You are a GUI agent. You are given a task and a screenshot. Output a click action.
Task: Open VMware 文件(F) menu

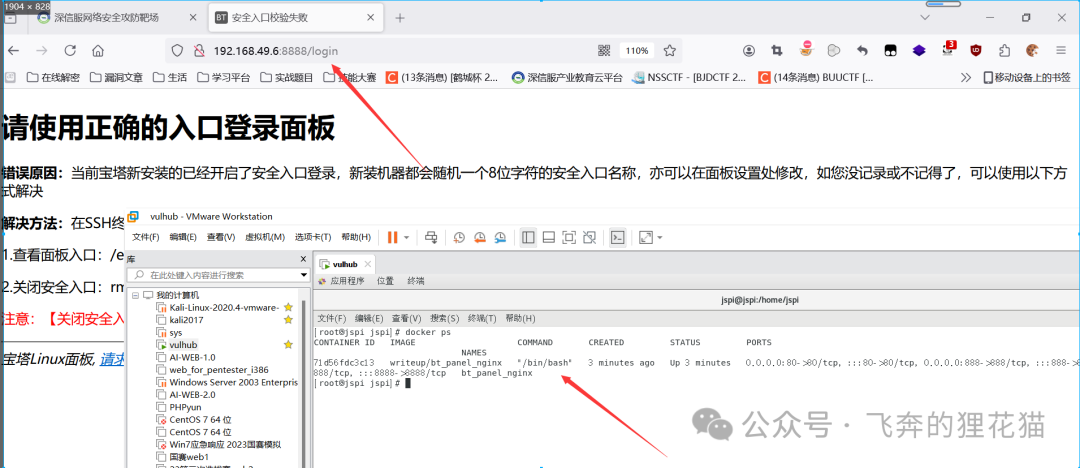tap(146, 237)
